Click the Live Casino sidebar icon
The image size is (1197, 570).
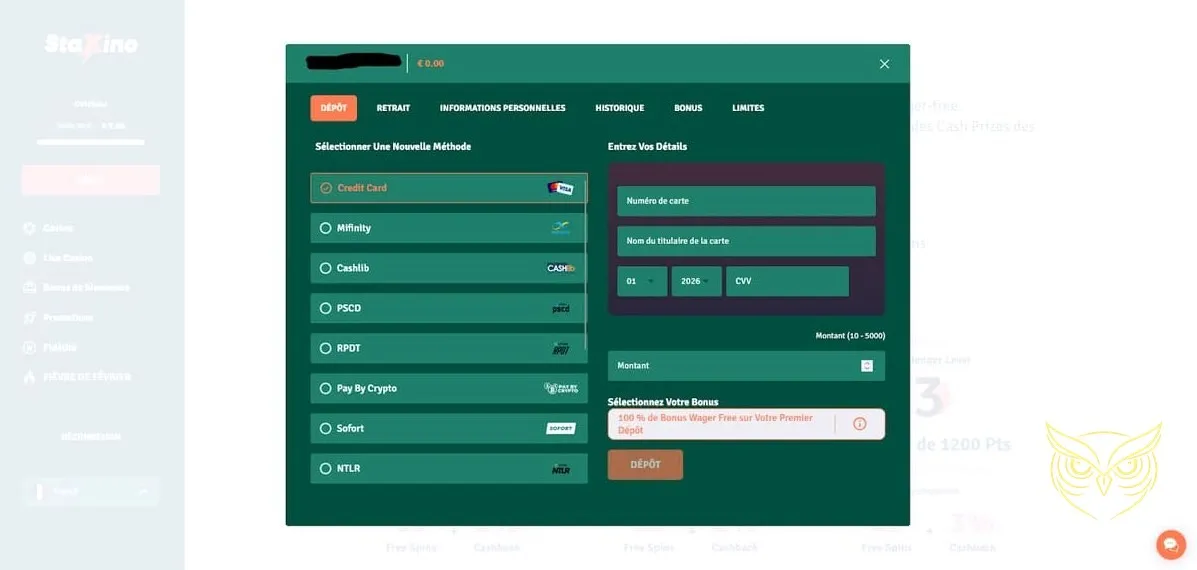point(30,258)
